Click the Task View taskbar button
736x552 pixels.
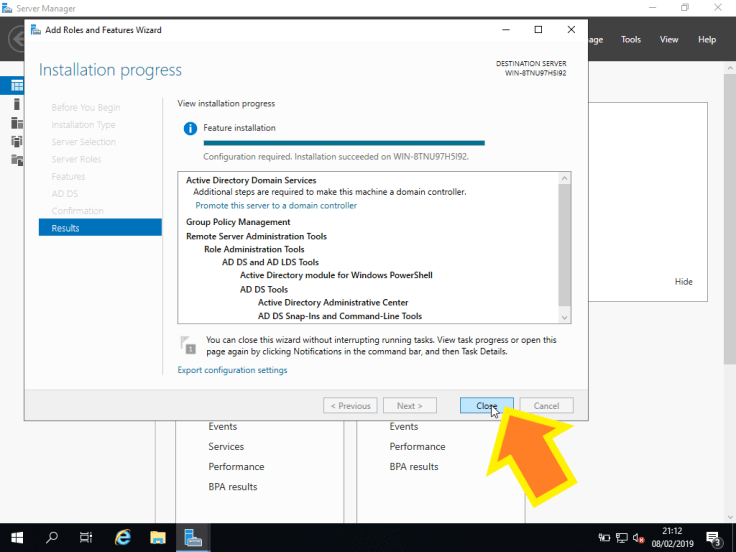coord(87,538)
